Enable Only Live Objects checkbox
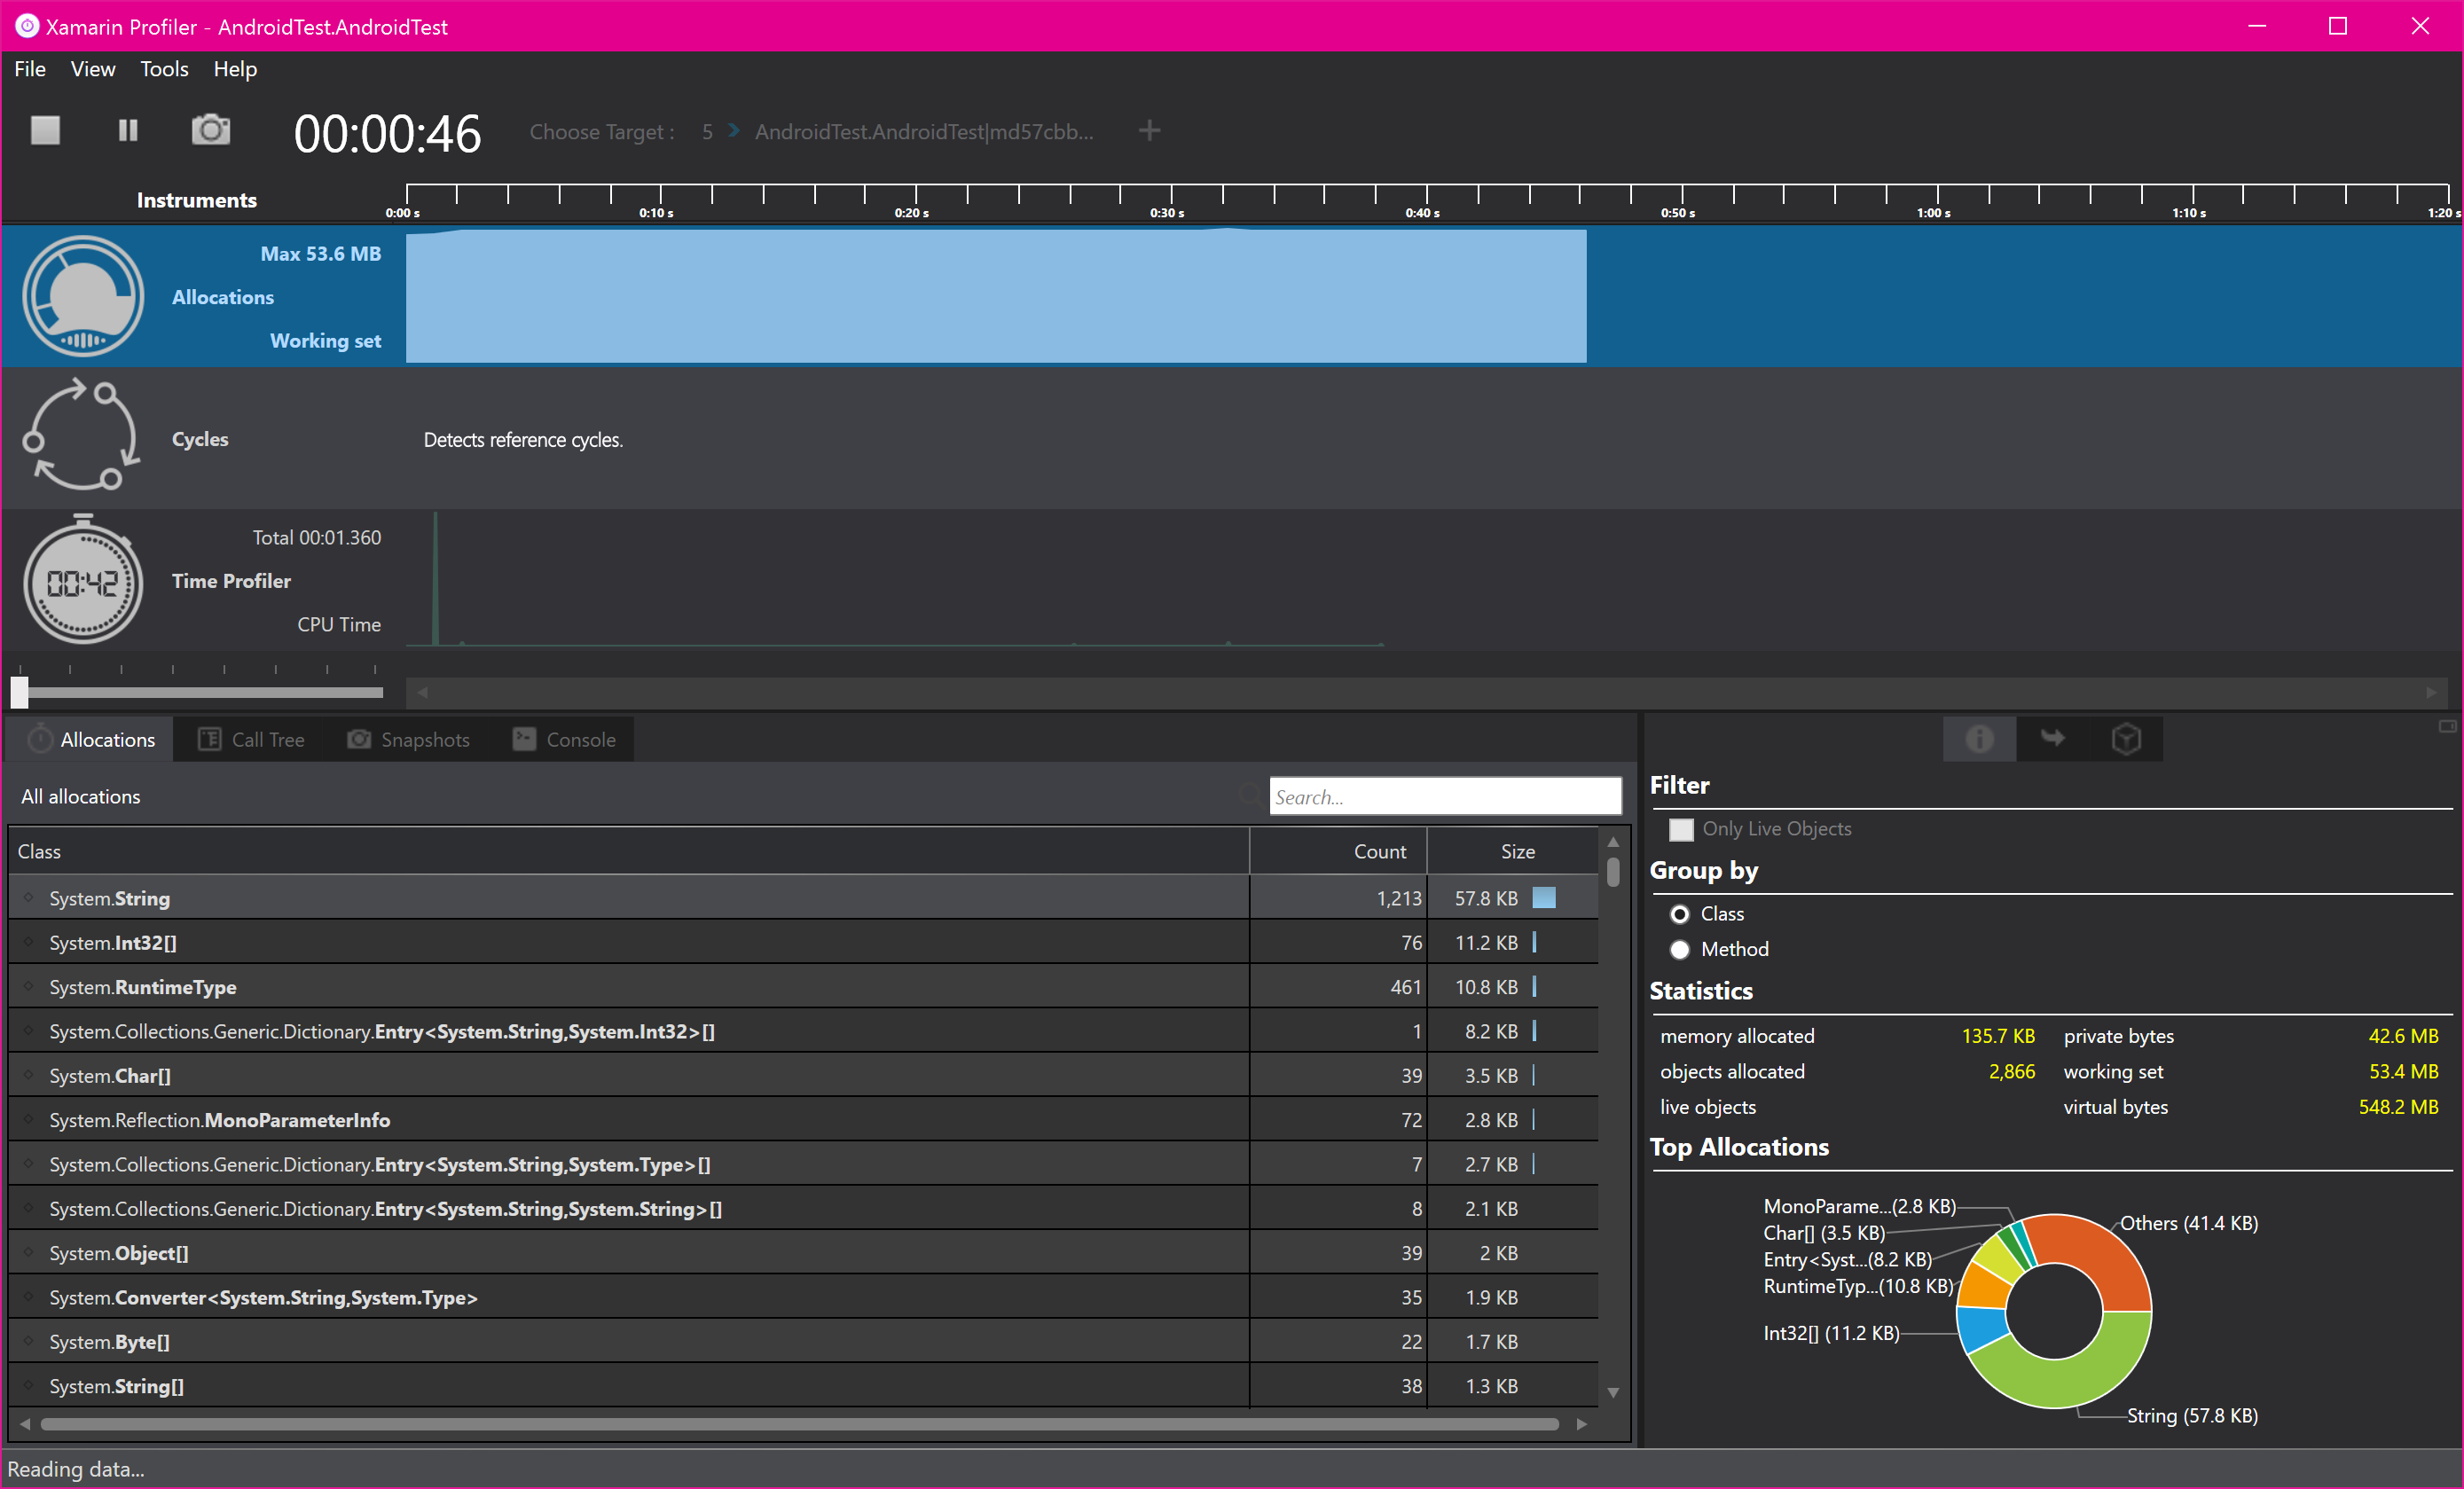The width and height of the screenshot is (2464, 1489). pos(1681,829)
